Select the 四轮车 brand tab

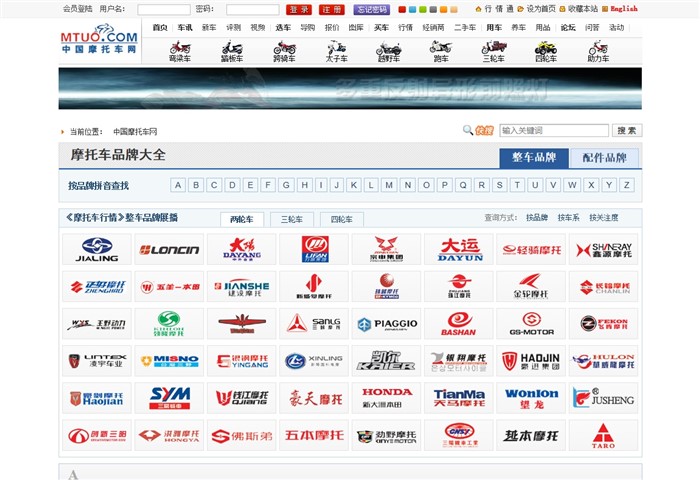pyautogui.click(x=342, y=219)
